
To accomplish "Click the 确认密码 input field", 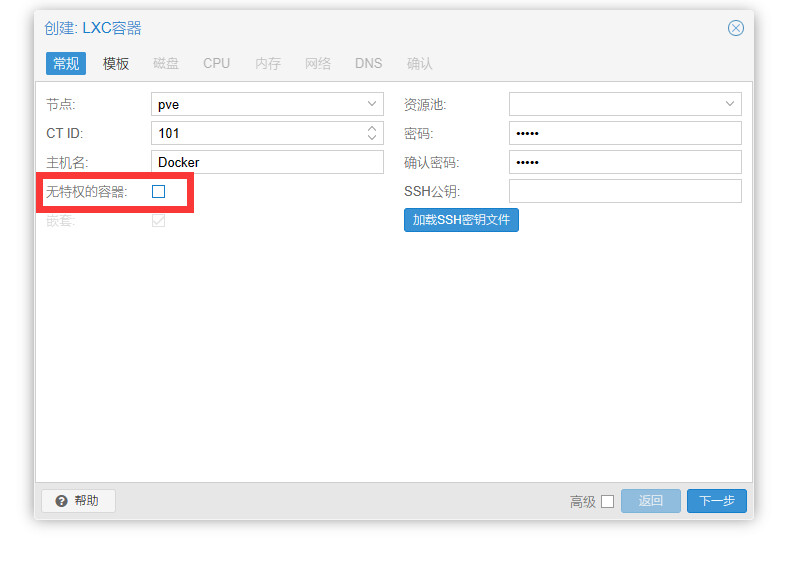I will coord(625,162).
